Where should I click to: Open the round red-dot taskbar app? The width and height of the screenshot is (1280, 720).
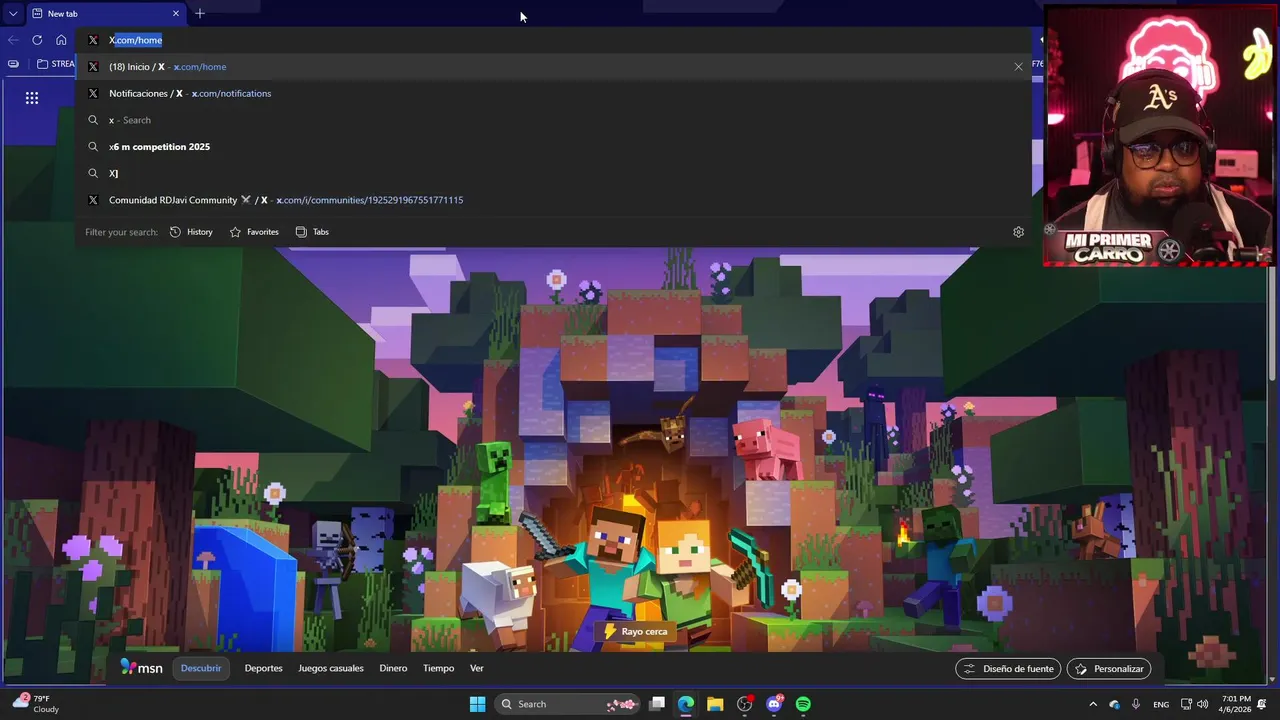tap(744, 704)
